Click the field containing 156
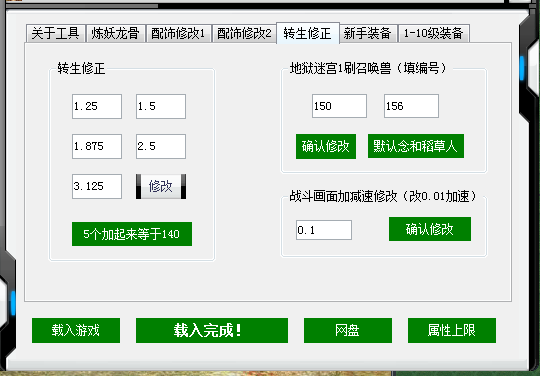The image size is (540, 376). pyautogui.click(x=411, y=106)
